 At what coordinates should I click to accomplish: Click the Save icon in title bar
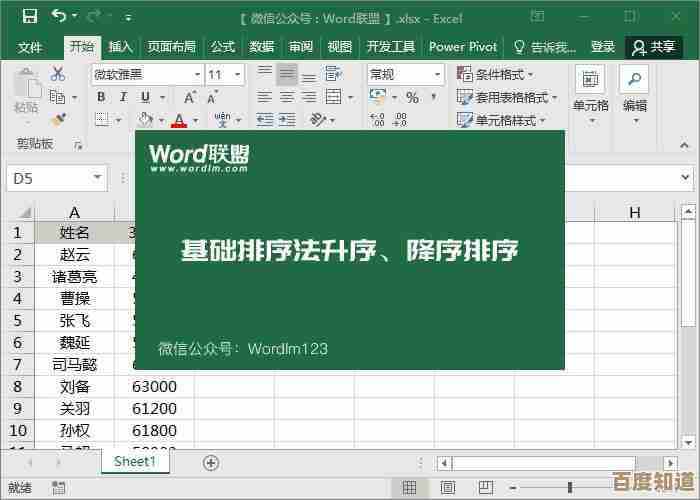(30, 17)
